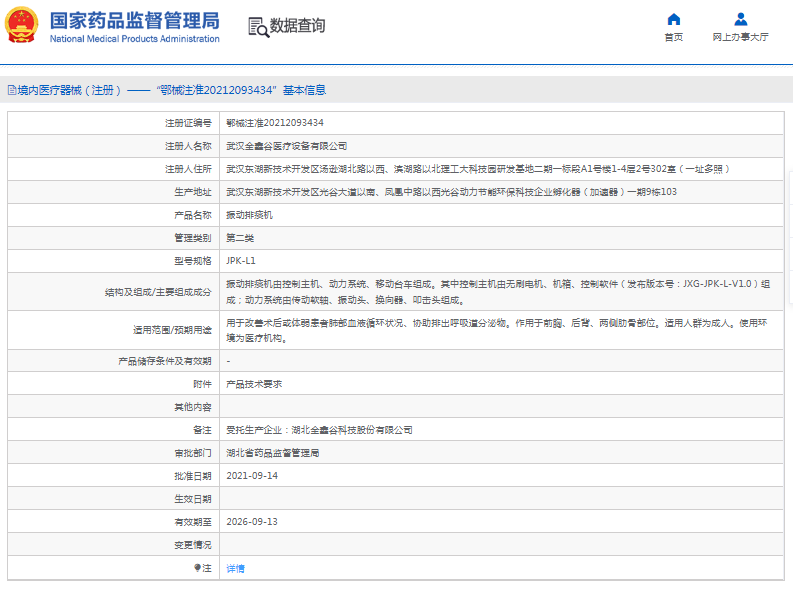Click the 审批部门 row label
Screen dimensions: 793x589
pyautogui.click(x=193, y=453)
